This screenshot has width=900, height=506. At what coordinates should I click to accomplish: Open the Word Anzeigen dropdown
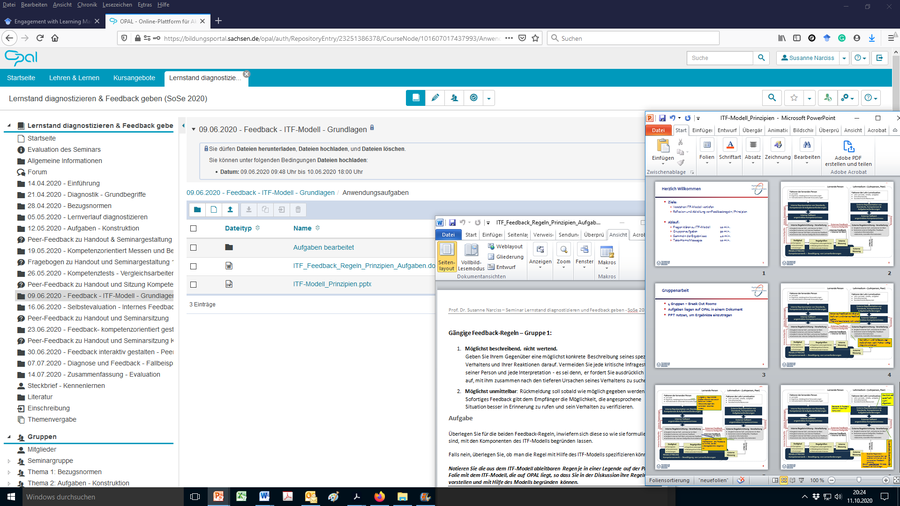[540, 255]
